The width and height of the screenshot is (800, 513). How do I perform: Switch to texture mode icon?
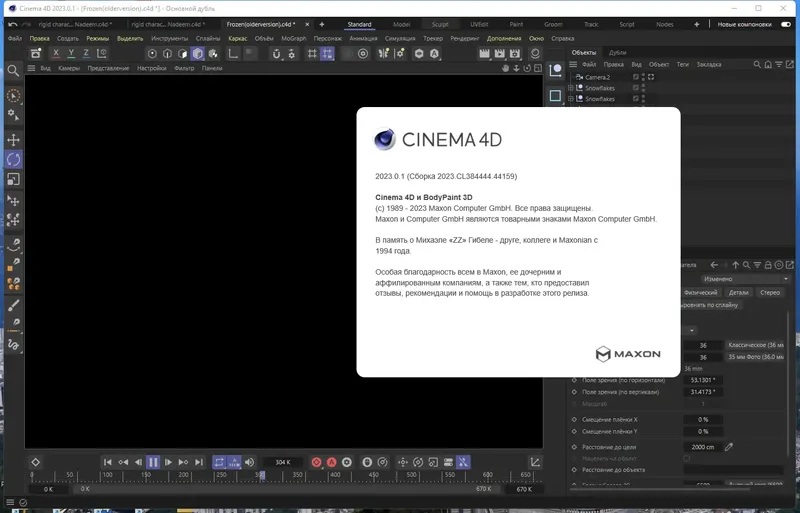(213, 54)
